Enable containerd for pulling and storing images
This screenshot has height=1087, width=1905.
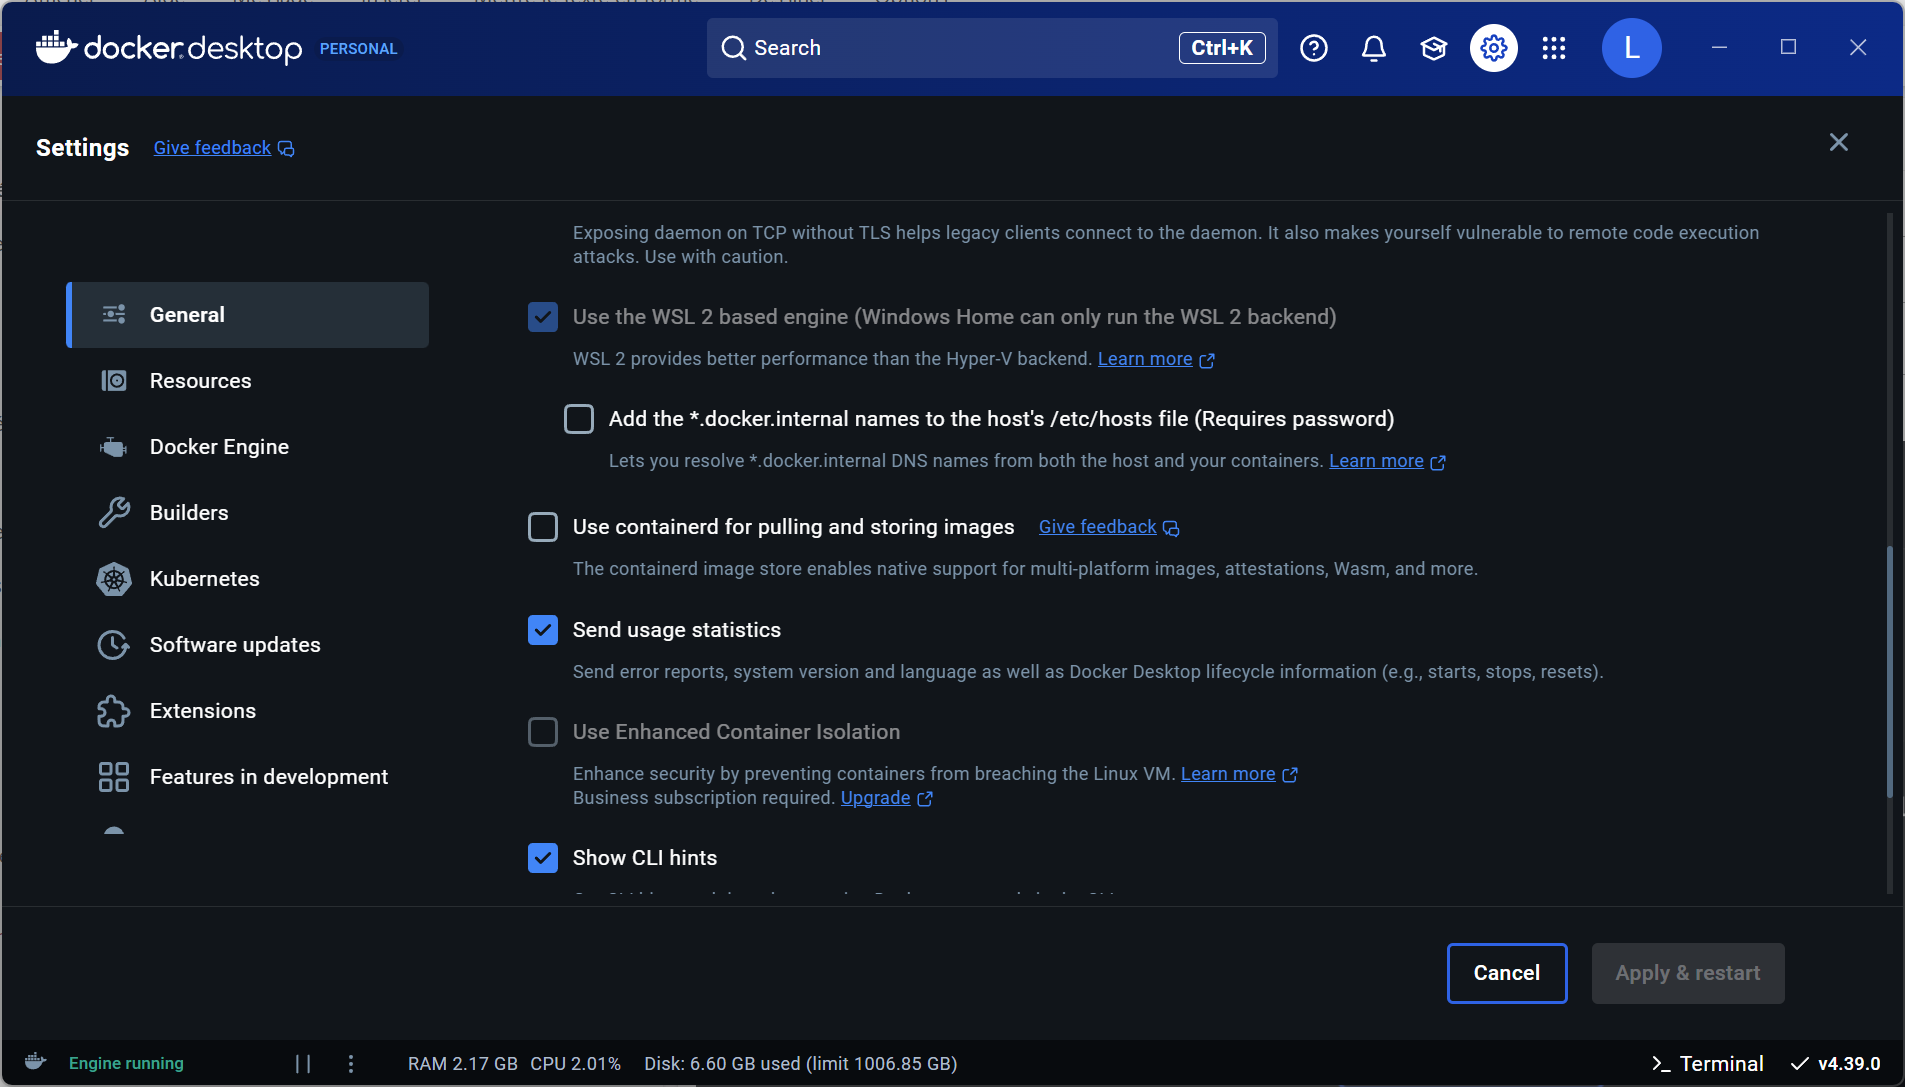[543, 527]
